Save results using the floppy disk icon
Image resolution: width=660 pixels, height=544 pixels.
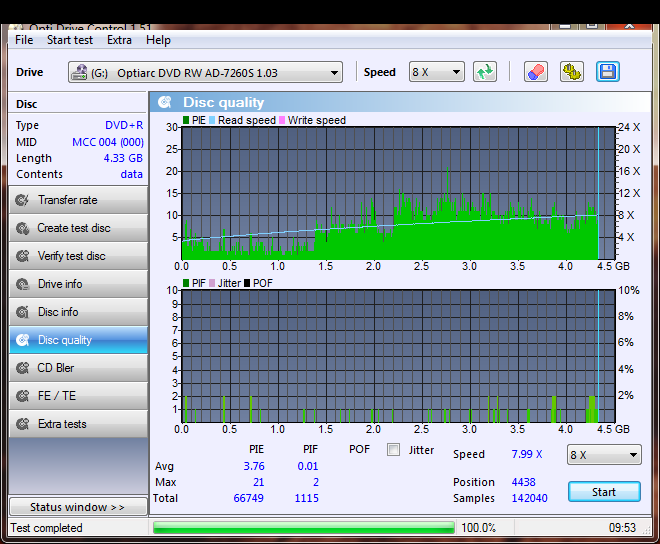click(x=607, y=72)
